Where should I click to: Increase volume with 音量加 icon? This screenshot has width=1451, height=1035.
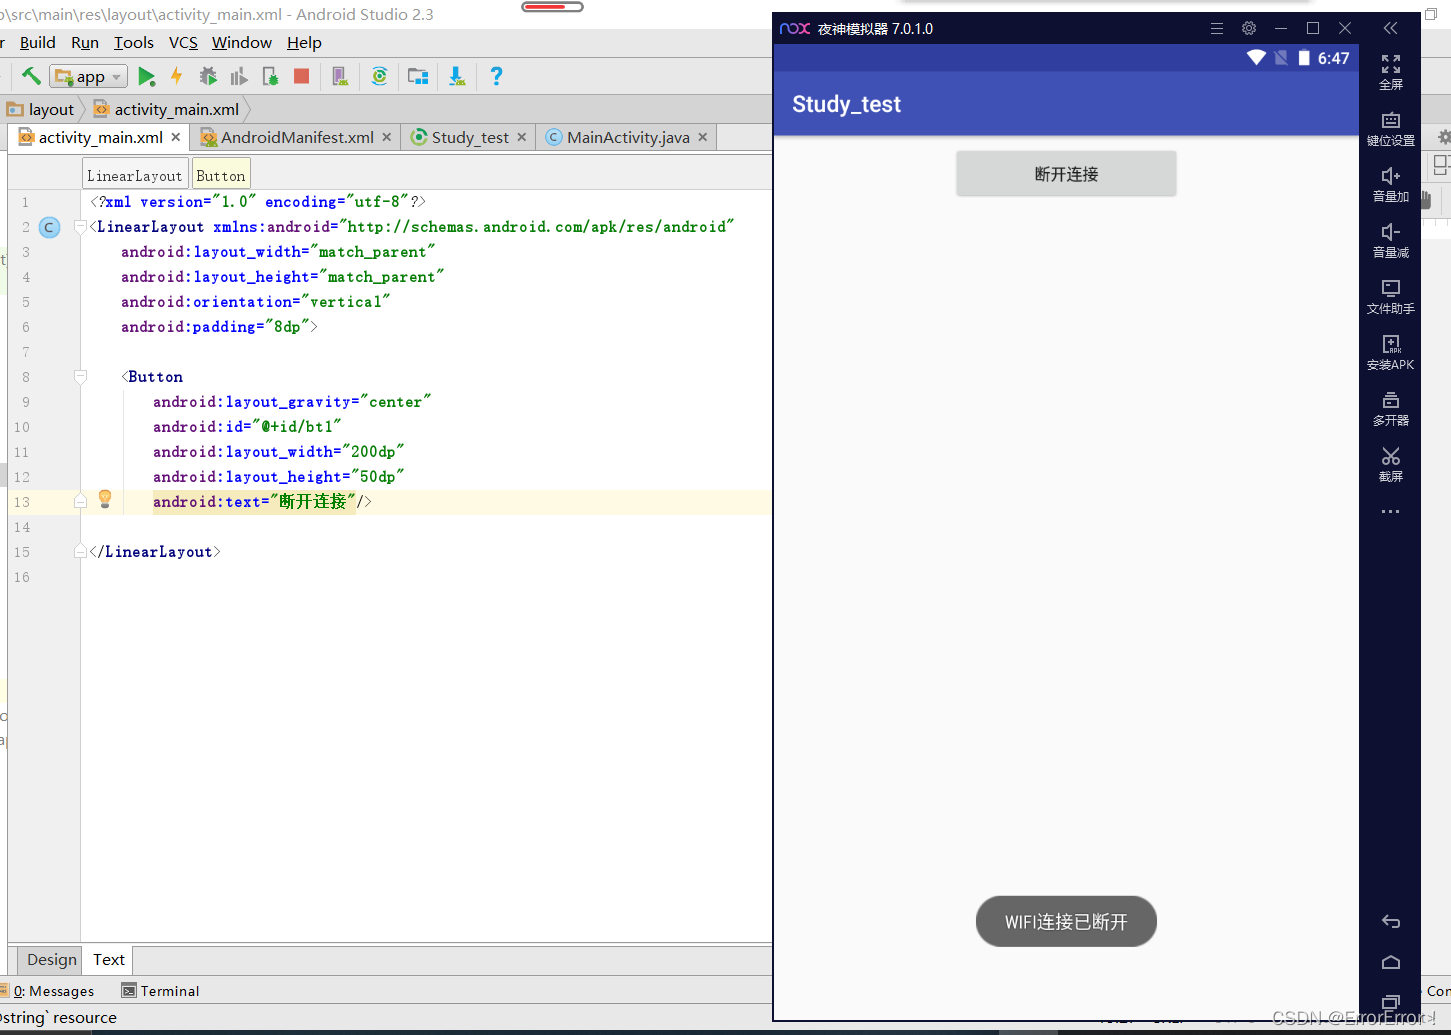click(1391, 185)
